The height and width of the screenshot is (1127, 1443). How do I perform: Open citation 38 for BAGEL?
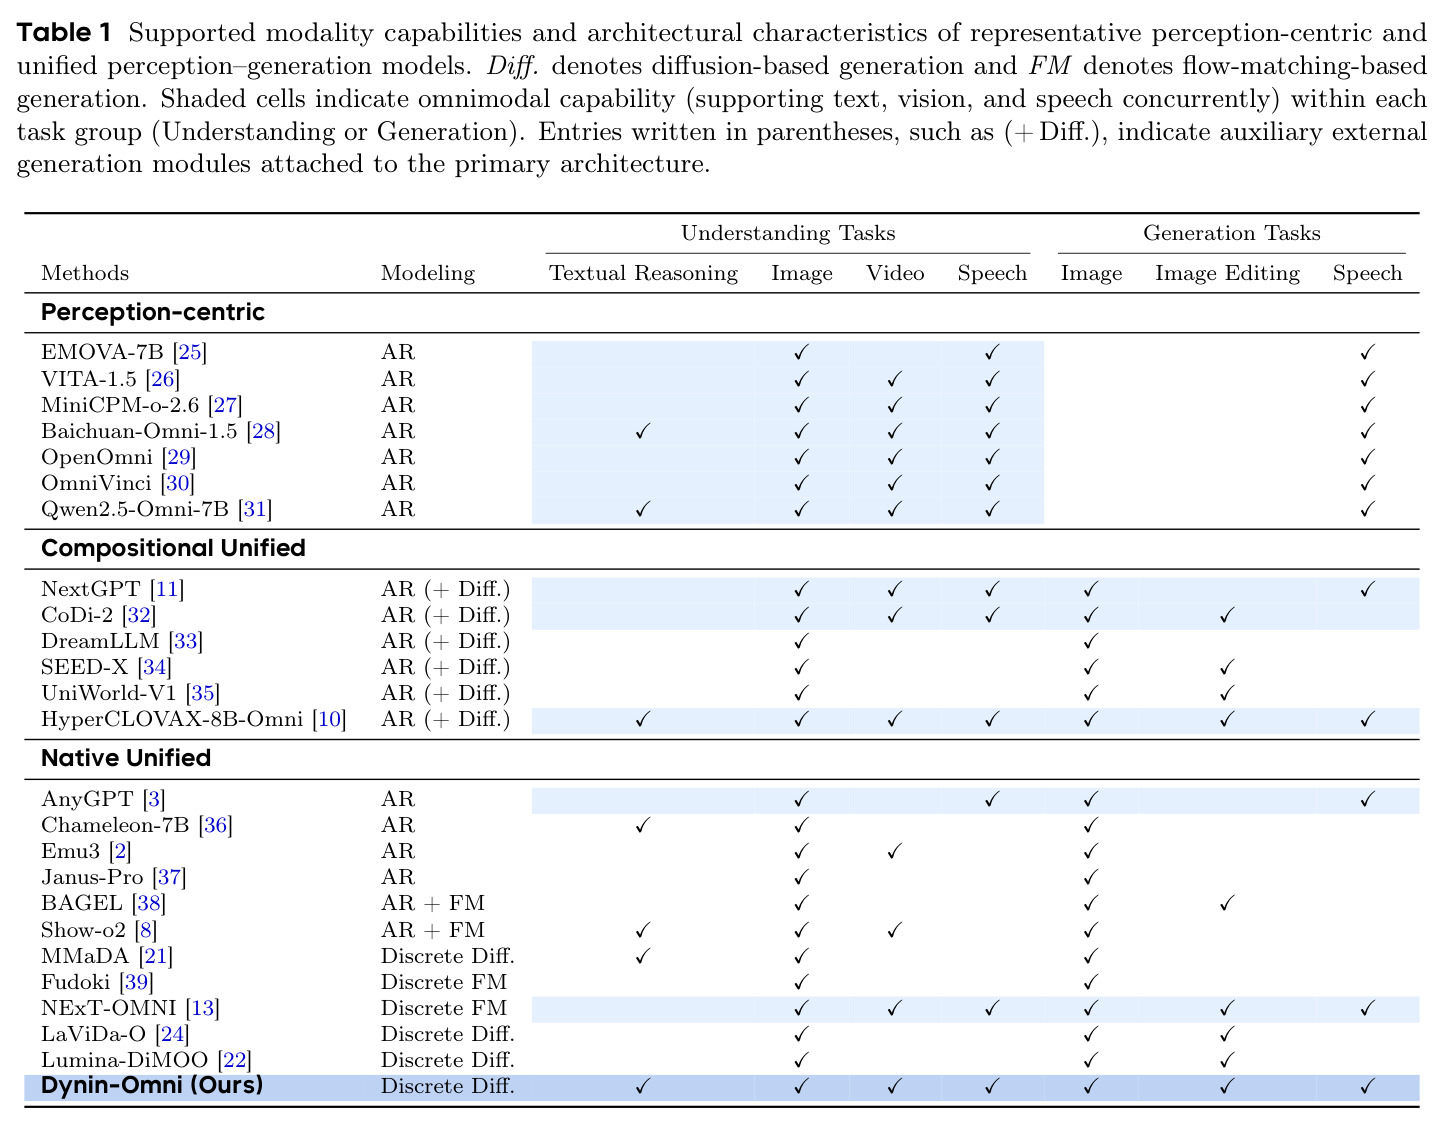point(148,903)
